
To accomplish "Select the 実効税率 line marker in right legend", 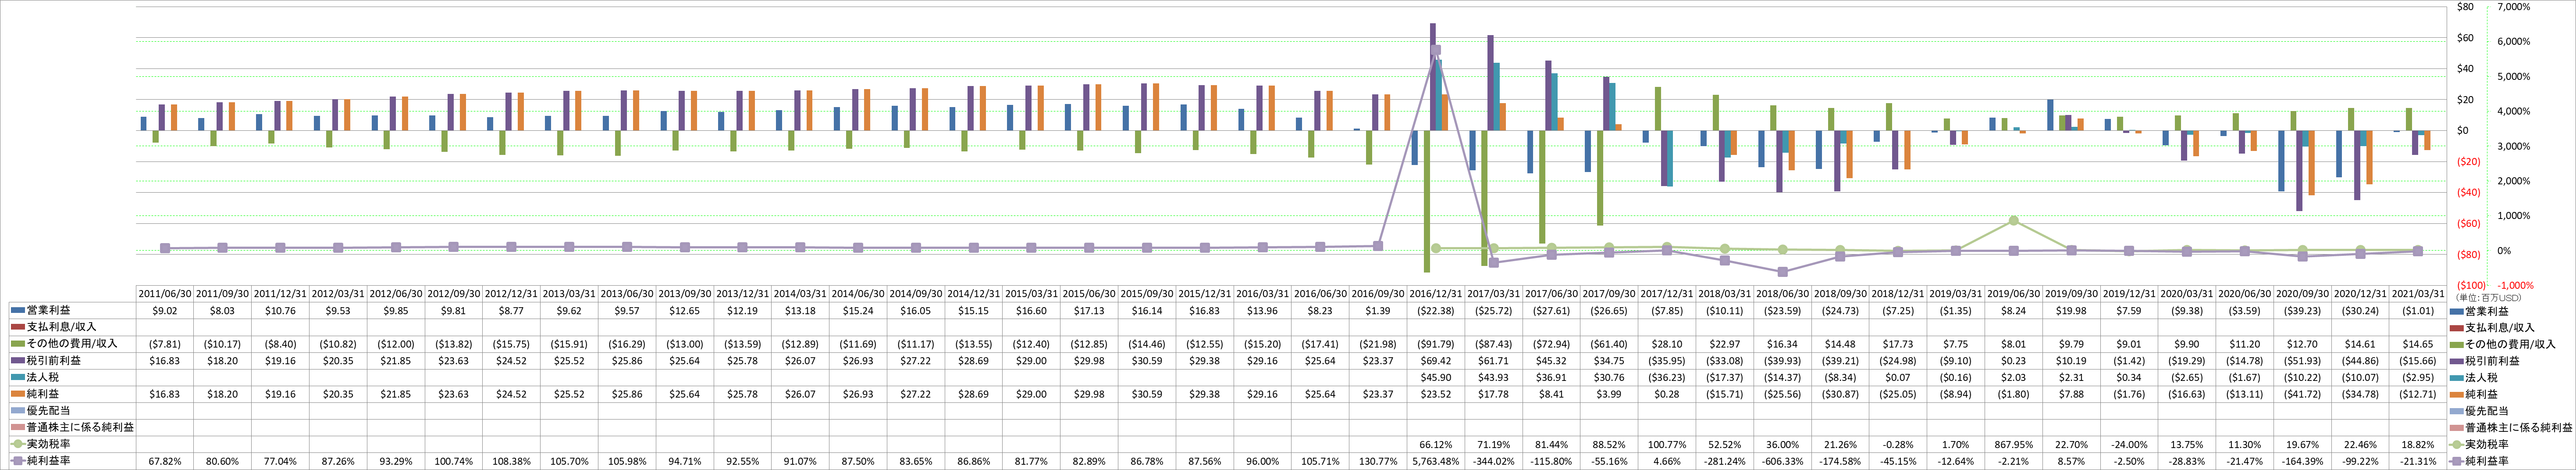I will coord(2457,444).
